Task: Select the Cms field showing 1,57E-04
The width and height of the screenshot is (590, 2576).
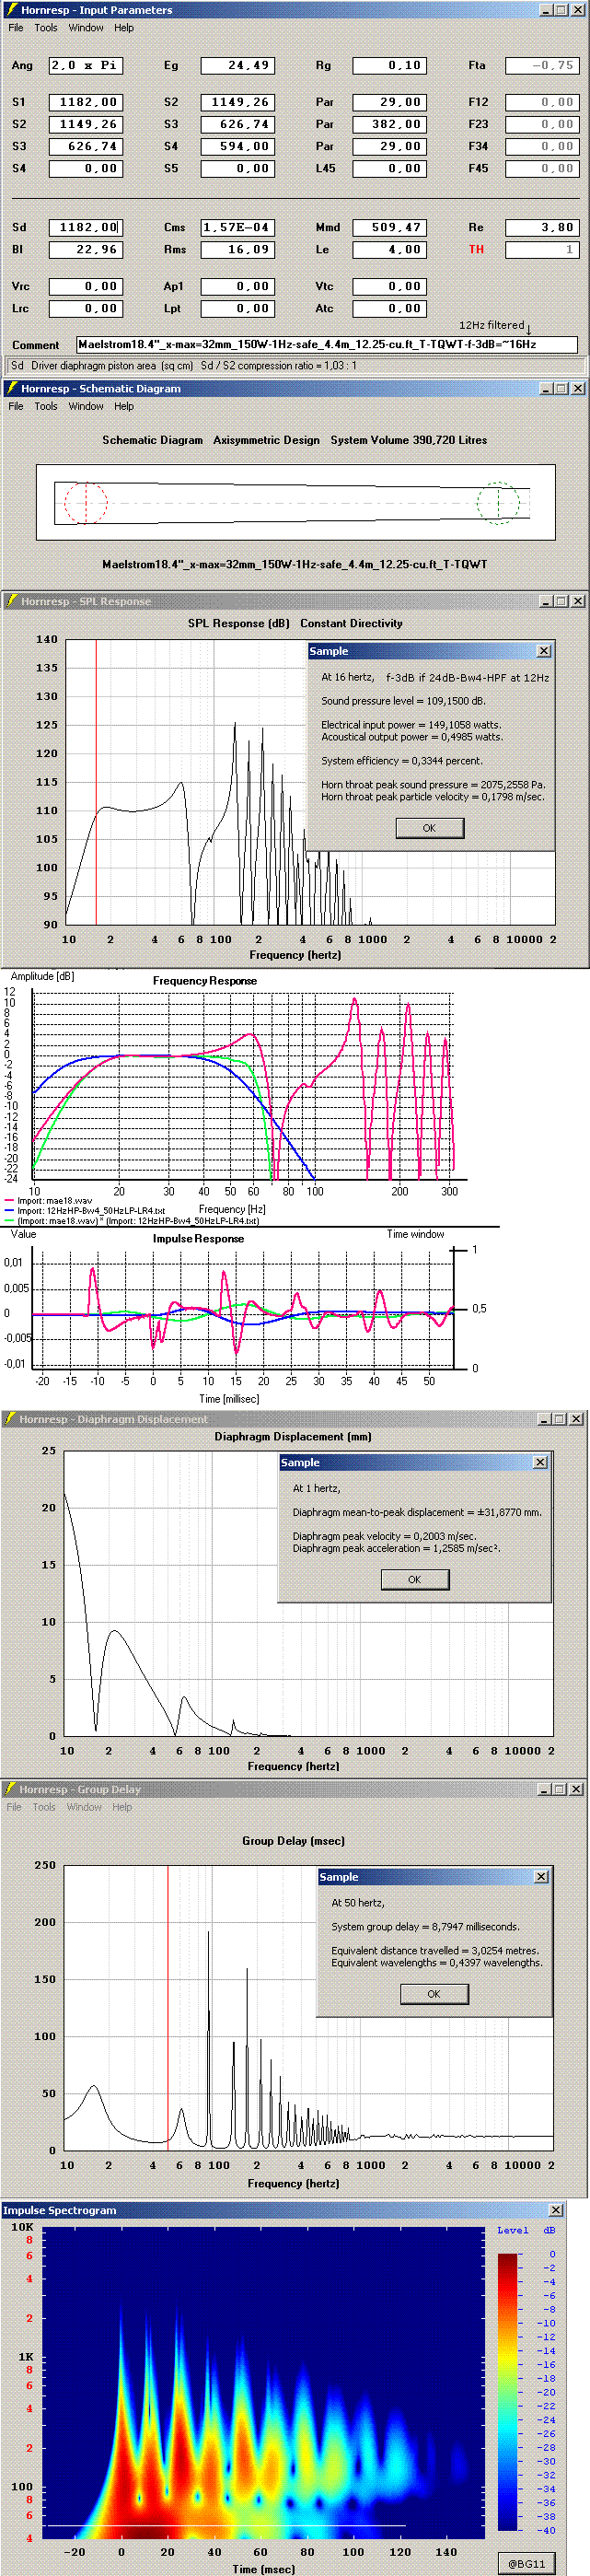Action: pyautogui.click(x=237, y=228)
